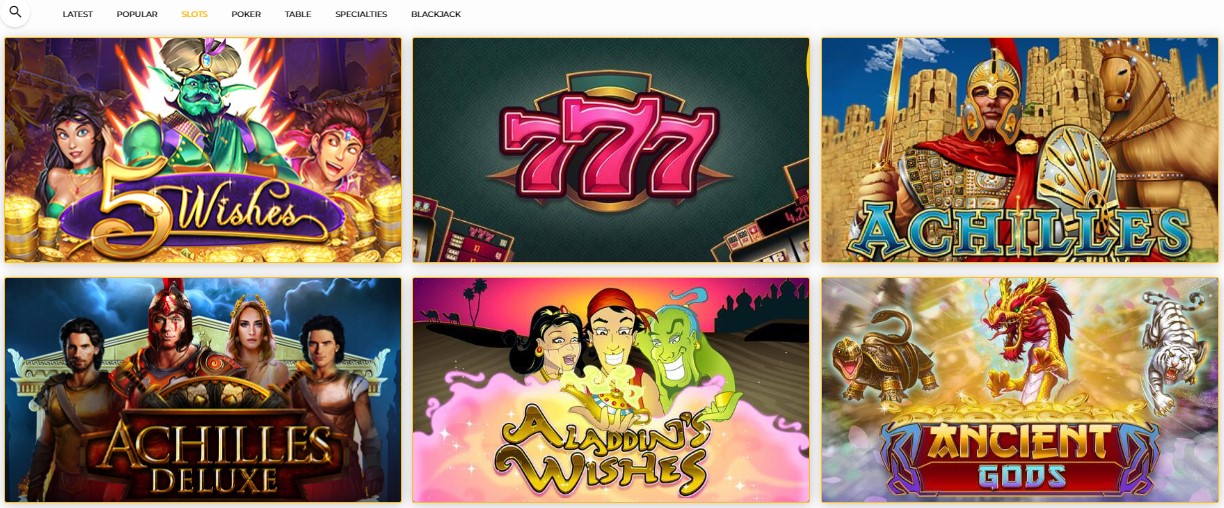Switch to the Latest tab
Image resolution: width=1224 pixels, height=508 pixels.
pyautogui.click(x=78, y=15)
